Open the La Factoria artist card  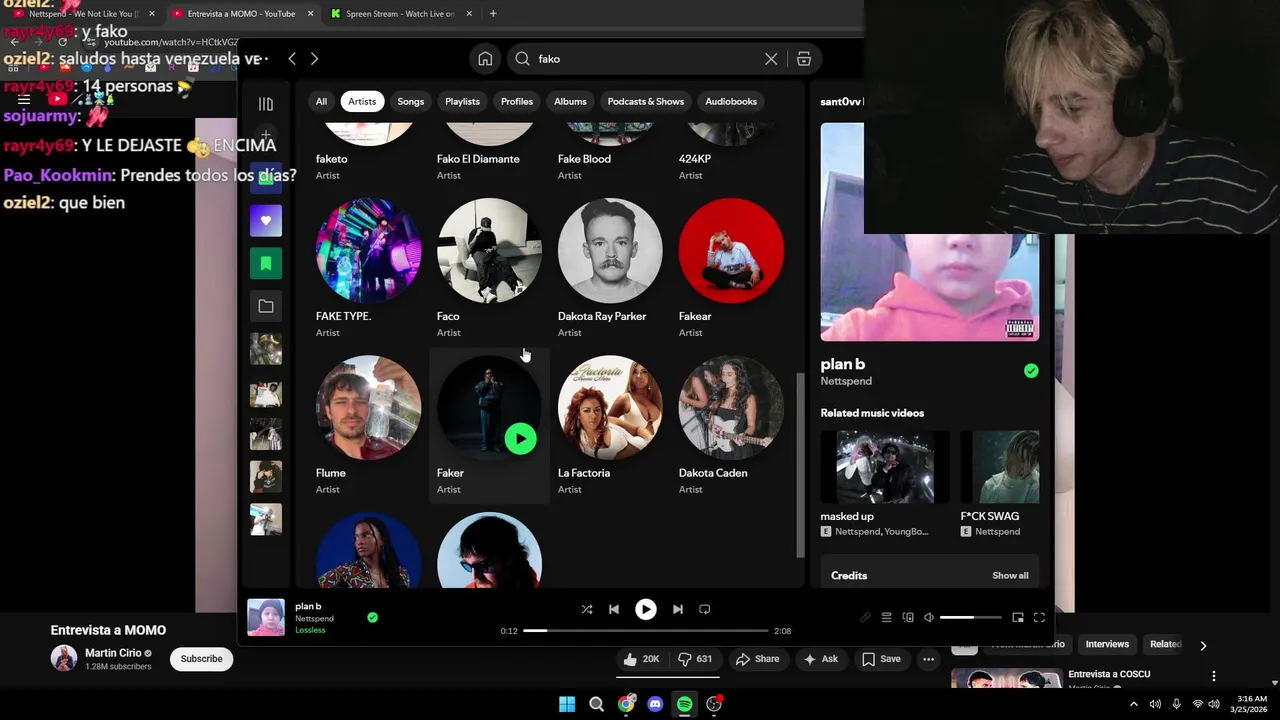(x=610, y=425)
